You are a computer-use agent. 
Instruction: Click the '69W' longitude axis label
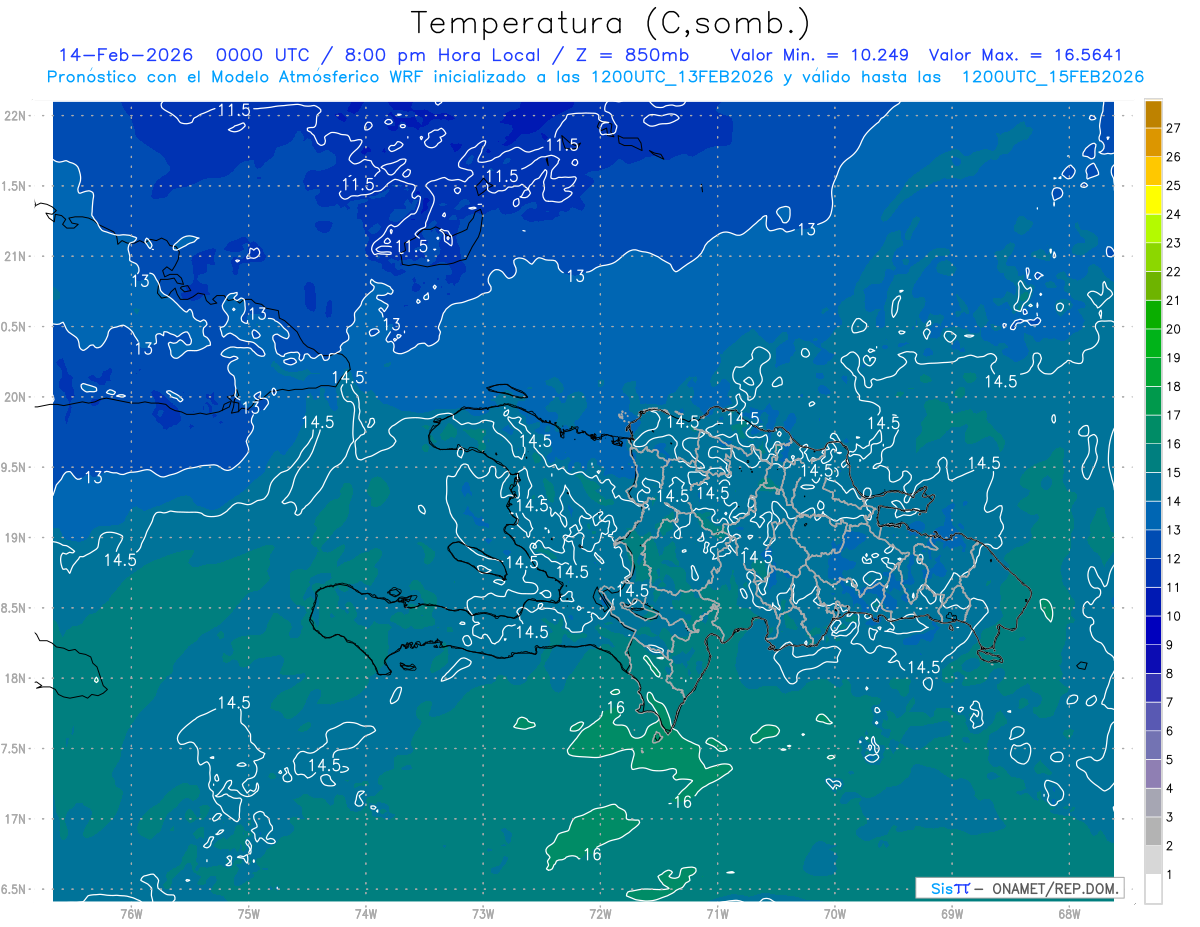pyautogui.click(x=952, y=914)
